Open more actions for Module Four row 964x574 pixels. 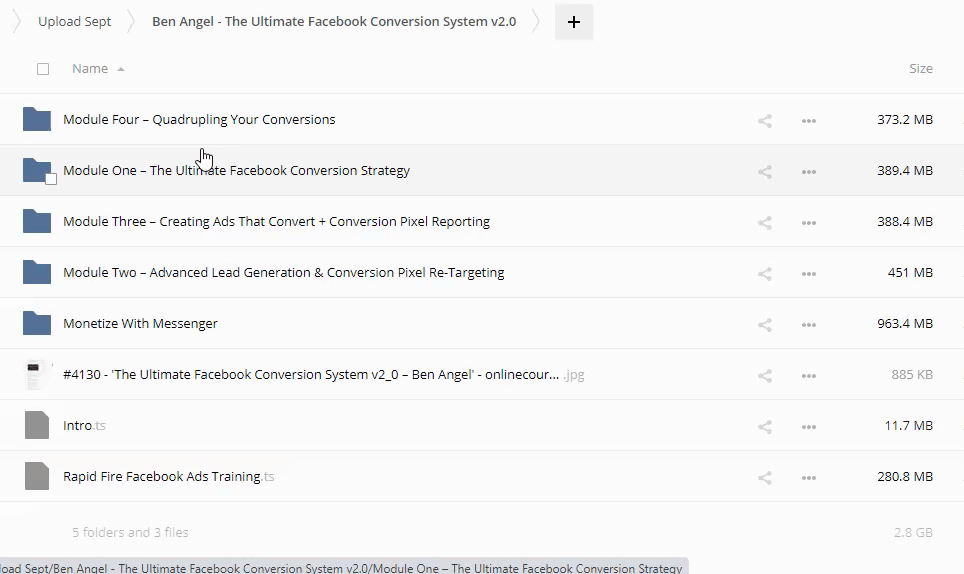point(809,121)
